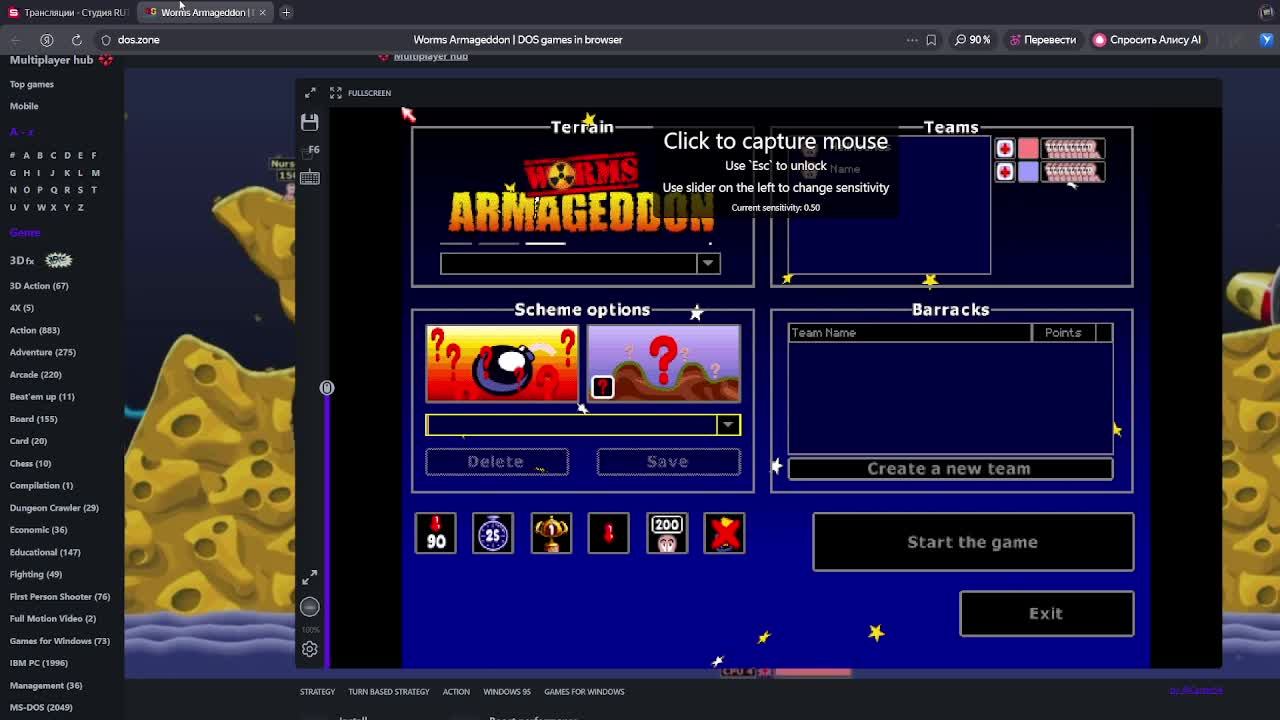Viewport: 1280px width, 720px height.
Task: Click the ACTION tag below the game
Action: coord(456,692)
